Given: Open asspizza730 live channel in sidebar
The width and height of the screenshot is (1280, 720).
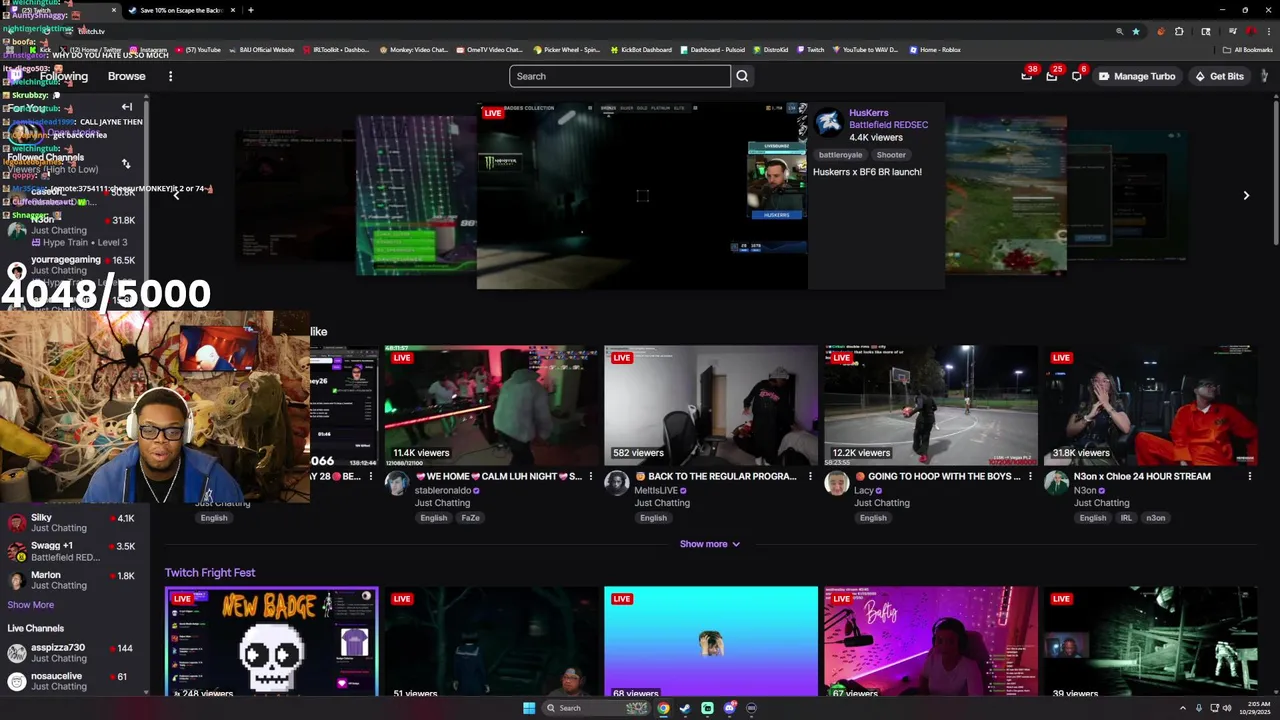Looking at the screenshot, I should coord(72,653).
